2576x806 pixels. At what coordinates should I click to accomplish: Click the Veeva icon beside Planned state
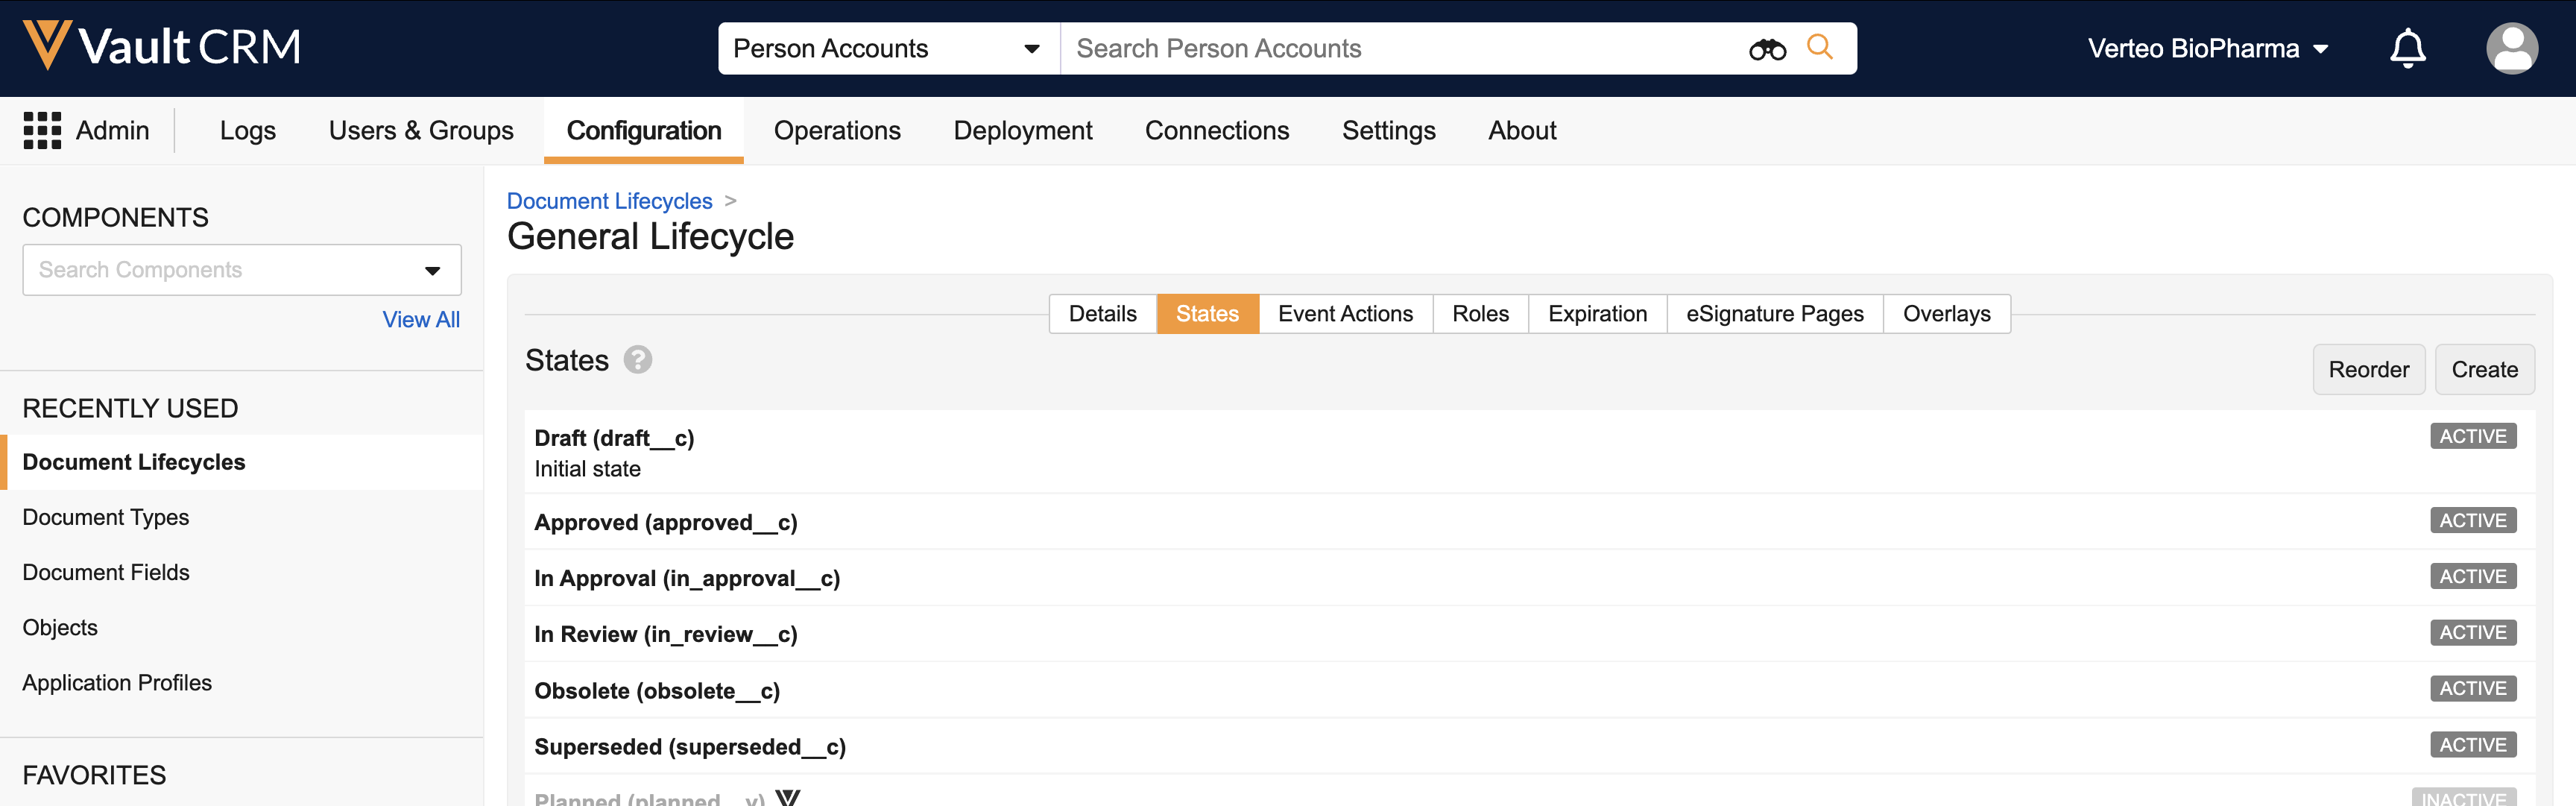[x=787, y=798]
